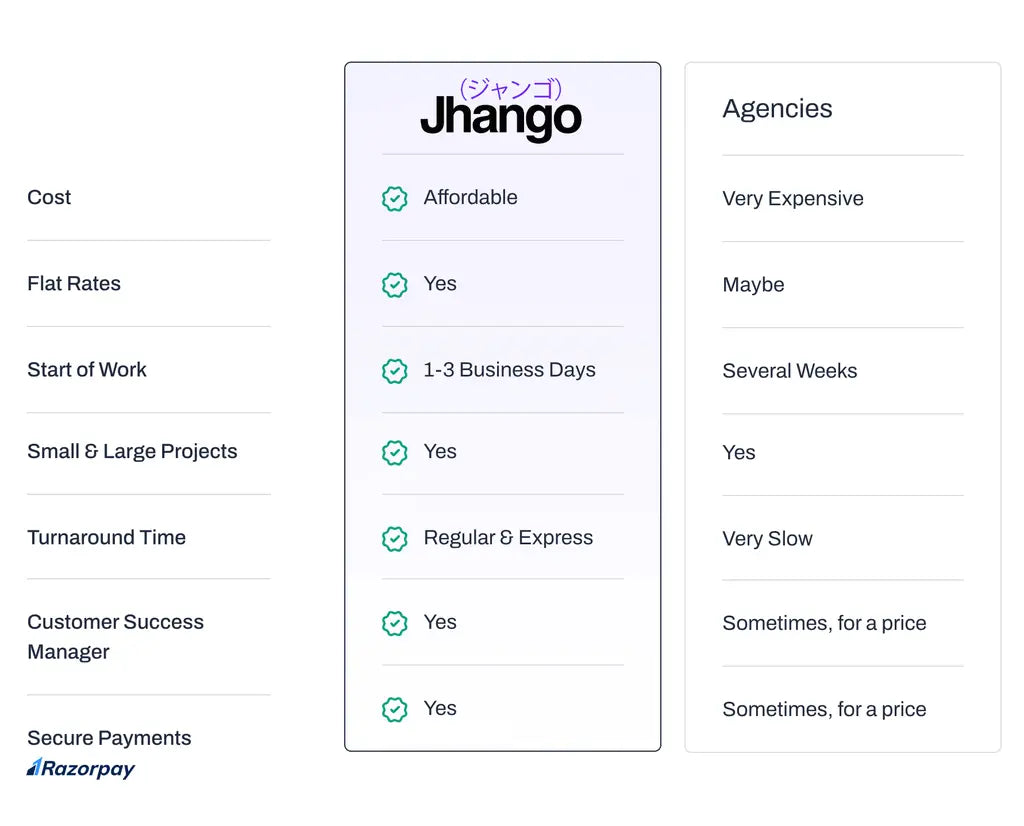Click check badge in Secure Payments row
The height and width of the screenshot is (826, 1024).
(x=394, y=709)
